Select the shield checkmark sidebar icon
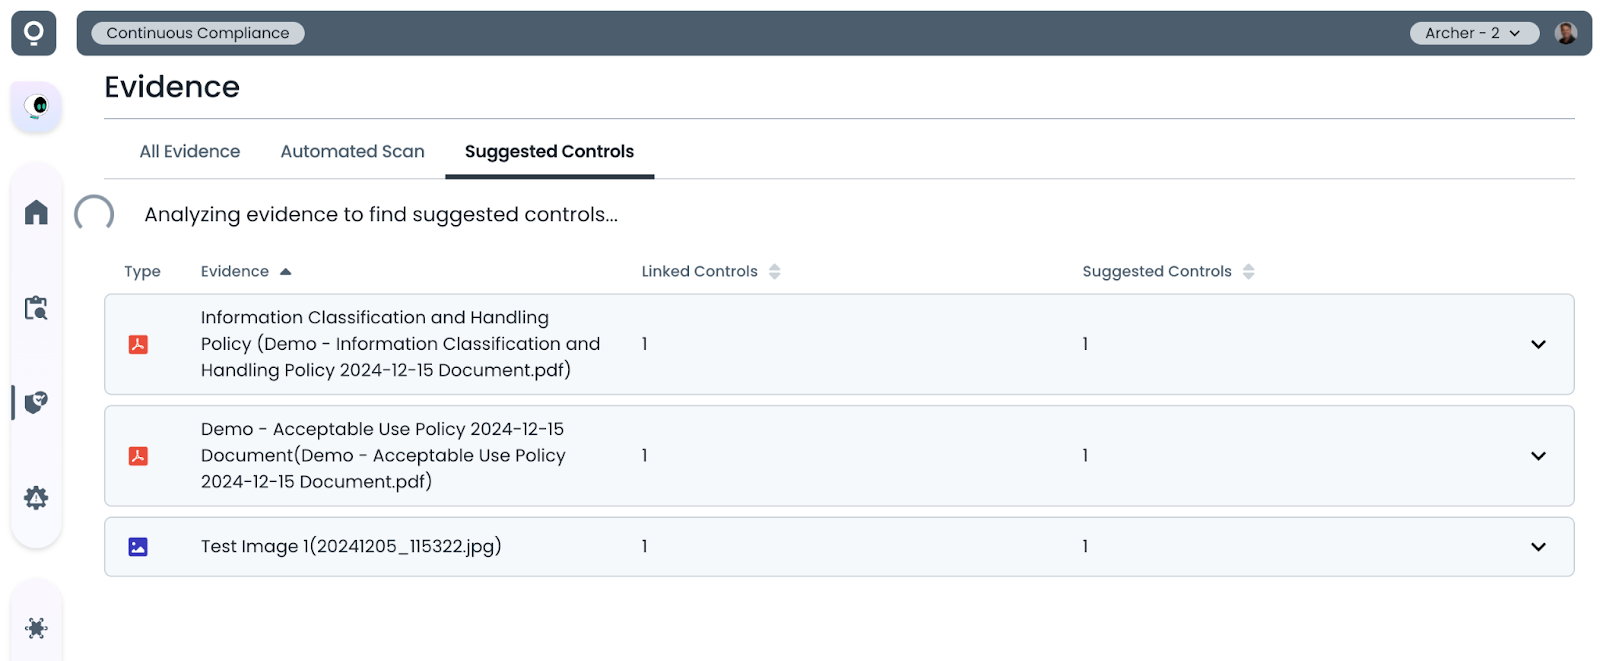Viewport: 1600px width, 661px height. click(x=36, y=402)
